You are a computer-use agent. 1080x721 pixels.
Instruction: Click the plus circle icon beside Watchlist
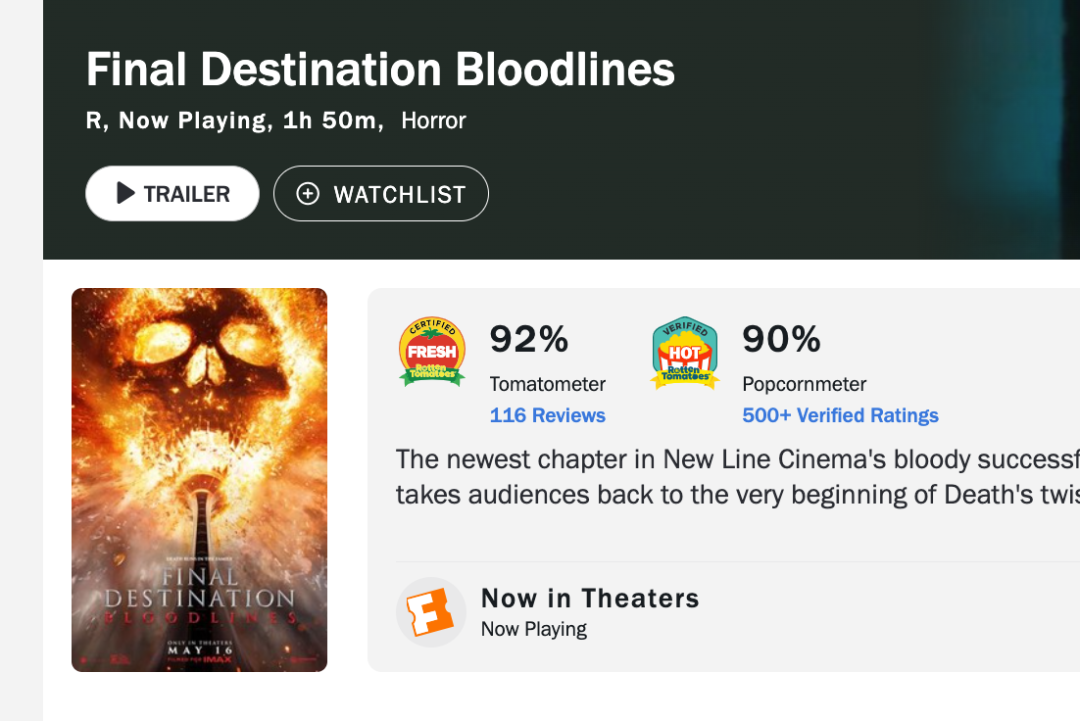pos(308,194)
